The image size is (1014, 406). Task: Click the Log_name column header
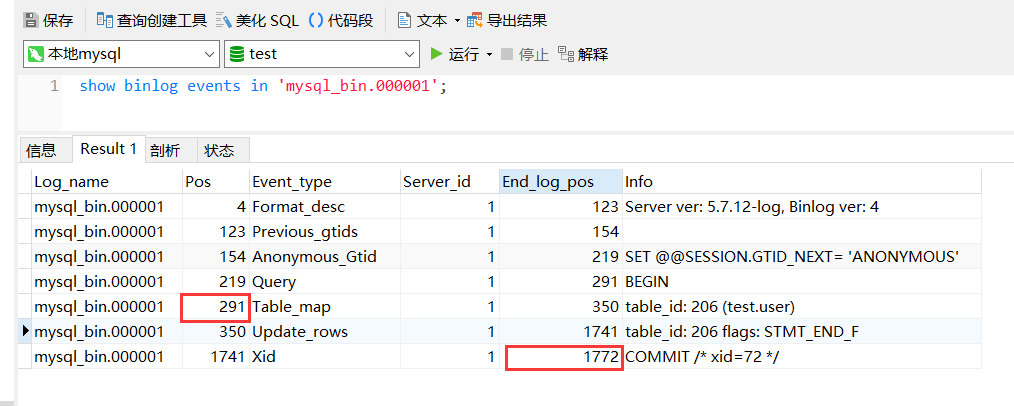pyautogui.click(x=107, y=182)
